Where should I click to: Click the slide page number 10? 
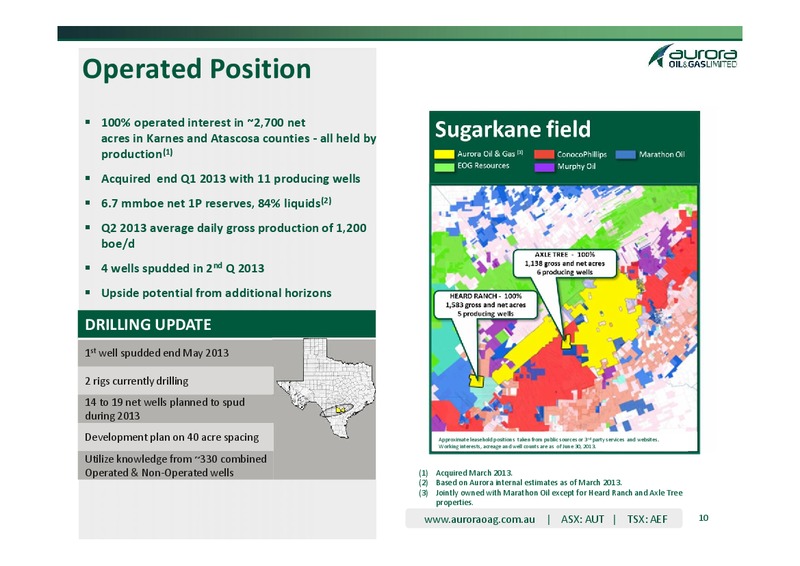pos(703,518)
